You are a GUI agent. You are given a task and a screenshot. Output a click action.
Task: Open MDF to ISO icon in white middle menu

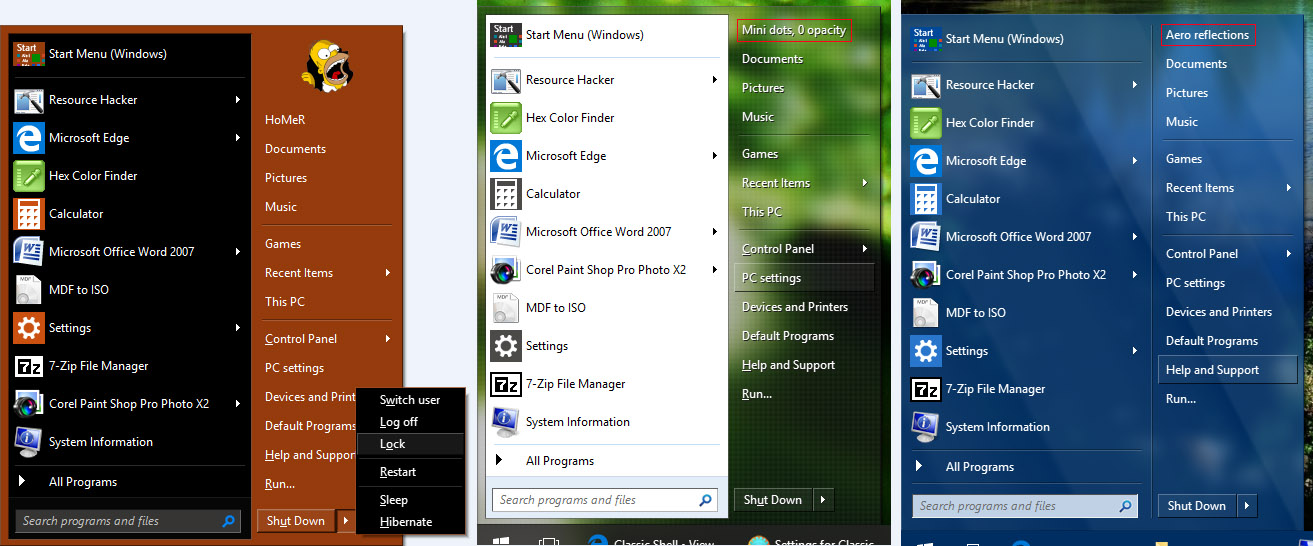pos(505,308)
